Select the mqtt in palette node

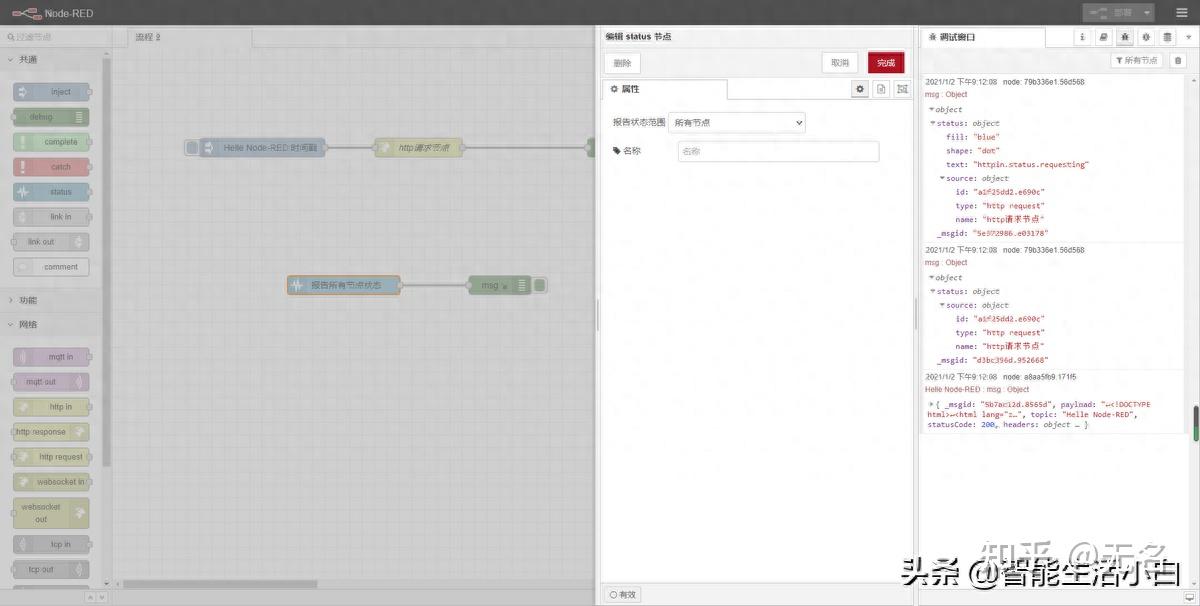pos(52,357)
